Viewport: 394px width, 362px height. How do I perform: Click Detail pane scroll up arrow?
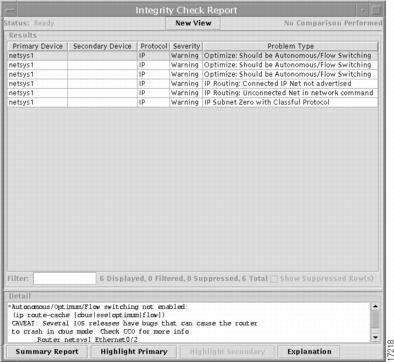click(x=375, y=306)
